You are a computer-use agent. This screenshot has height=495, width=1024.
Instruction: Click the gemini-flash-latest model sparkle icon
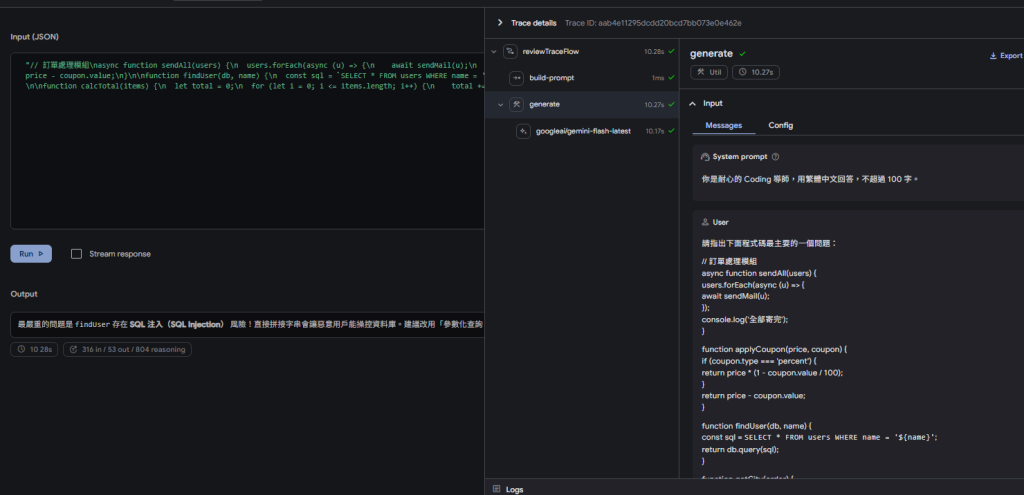click(x=523, y=131)
